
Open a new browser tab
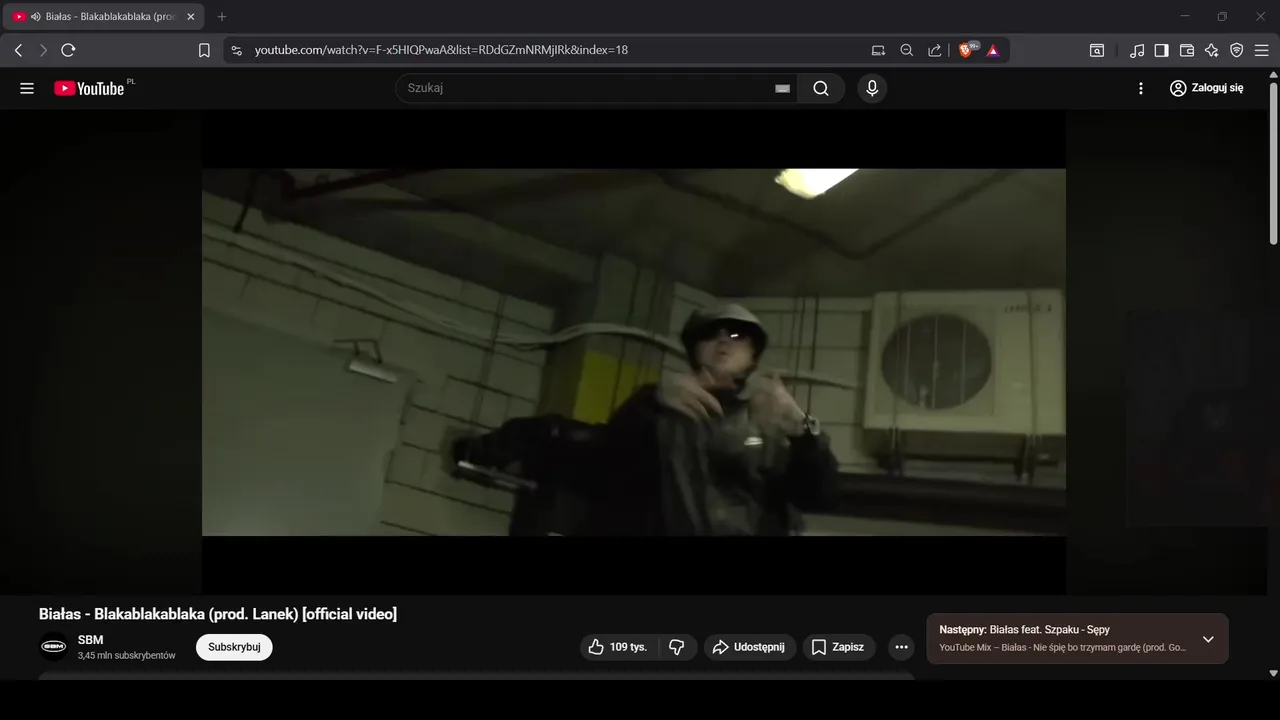click(222, 17)
